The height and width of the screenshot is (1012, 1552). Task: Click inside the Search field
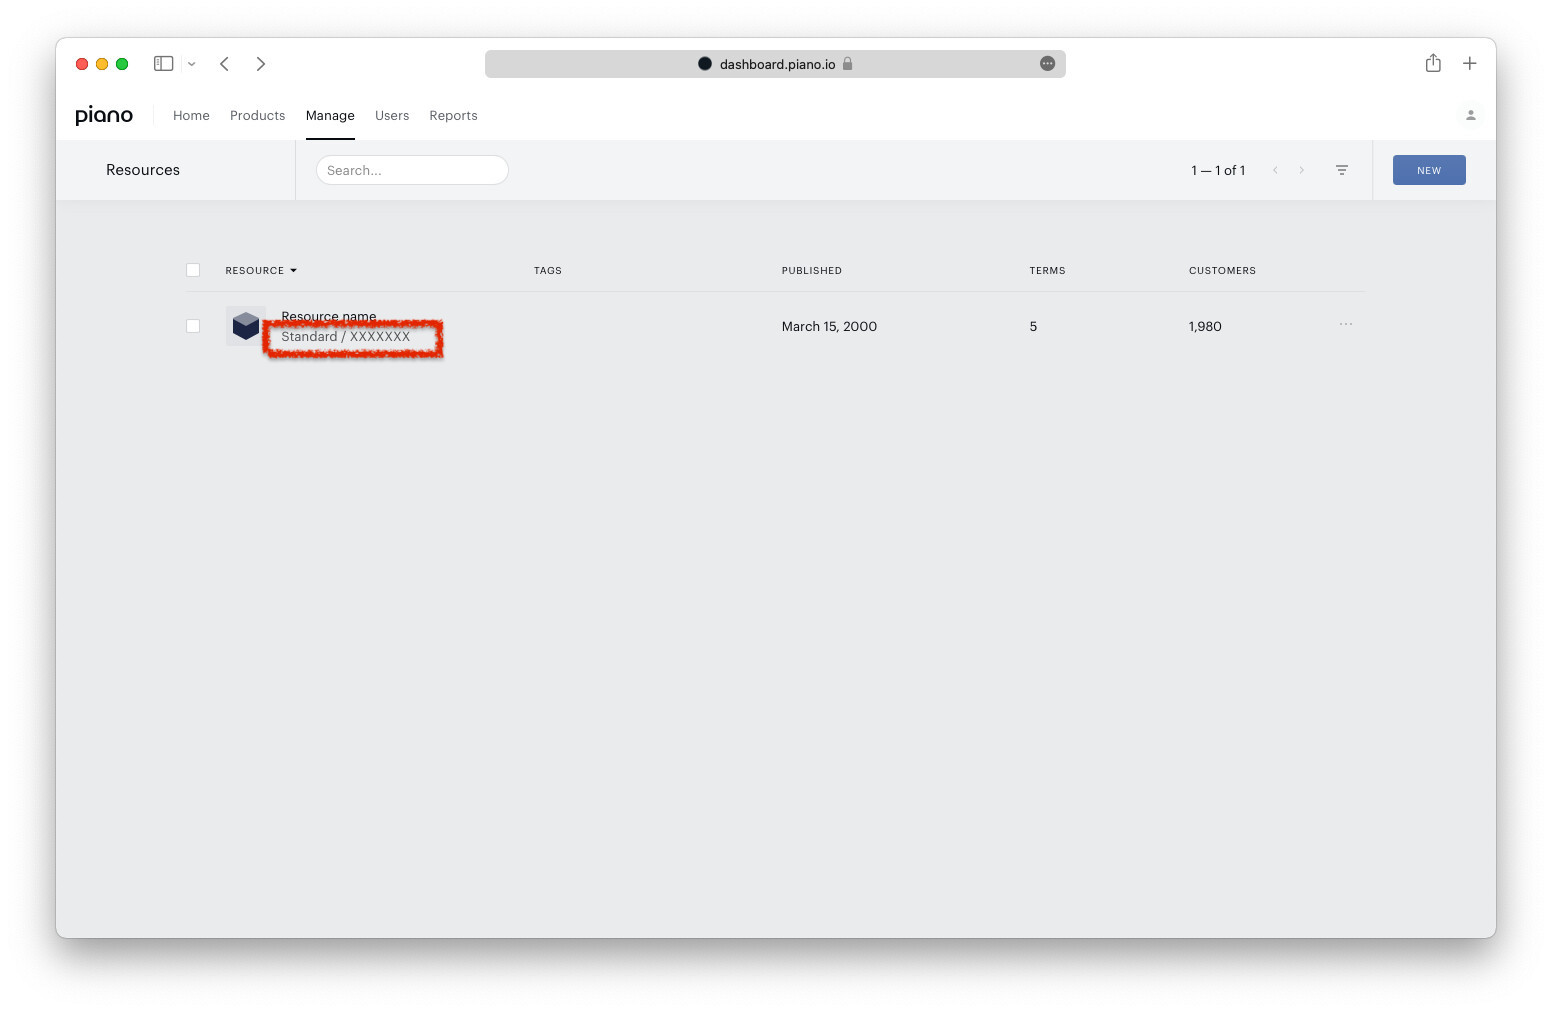click(x=412, y=170)
